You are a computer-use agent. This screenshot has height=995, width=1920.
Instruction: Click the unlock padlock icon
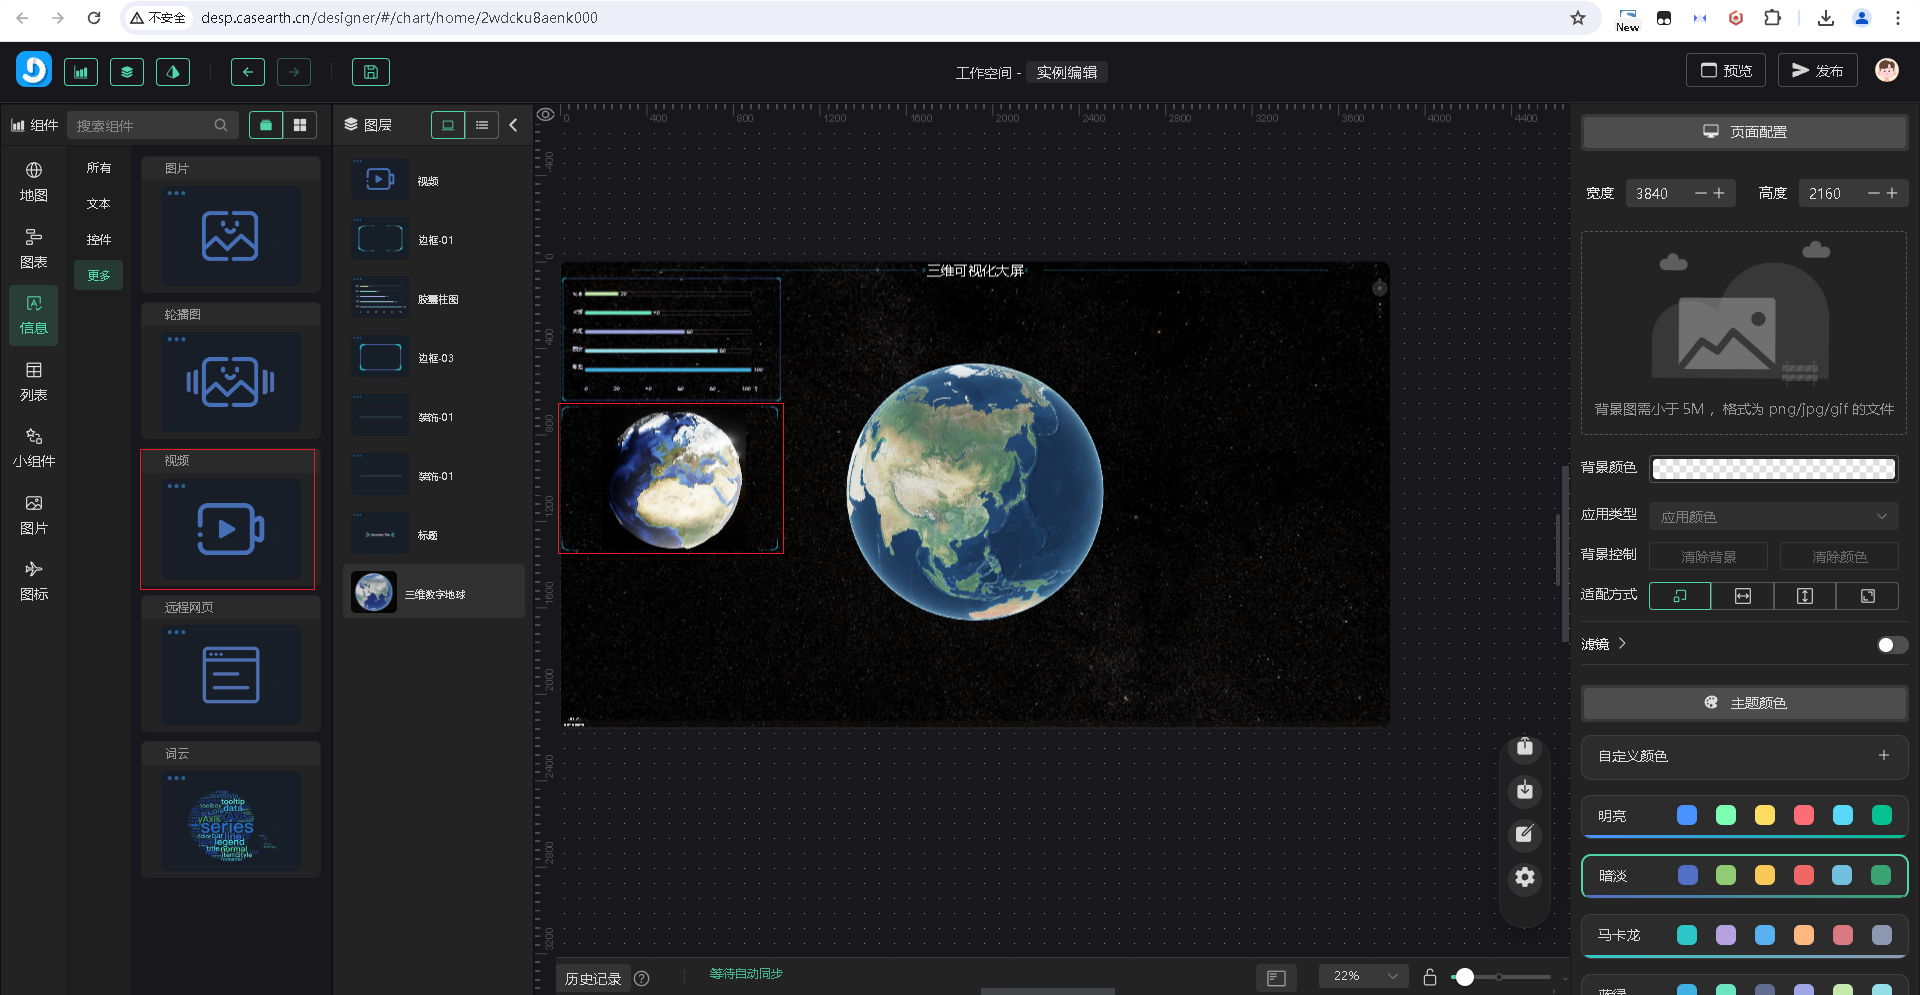pos(1430,977)
